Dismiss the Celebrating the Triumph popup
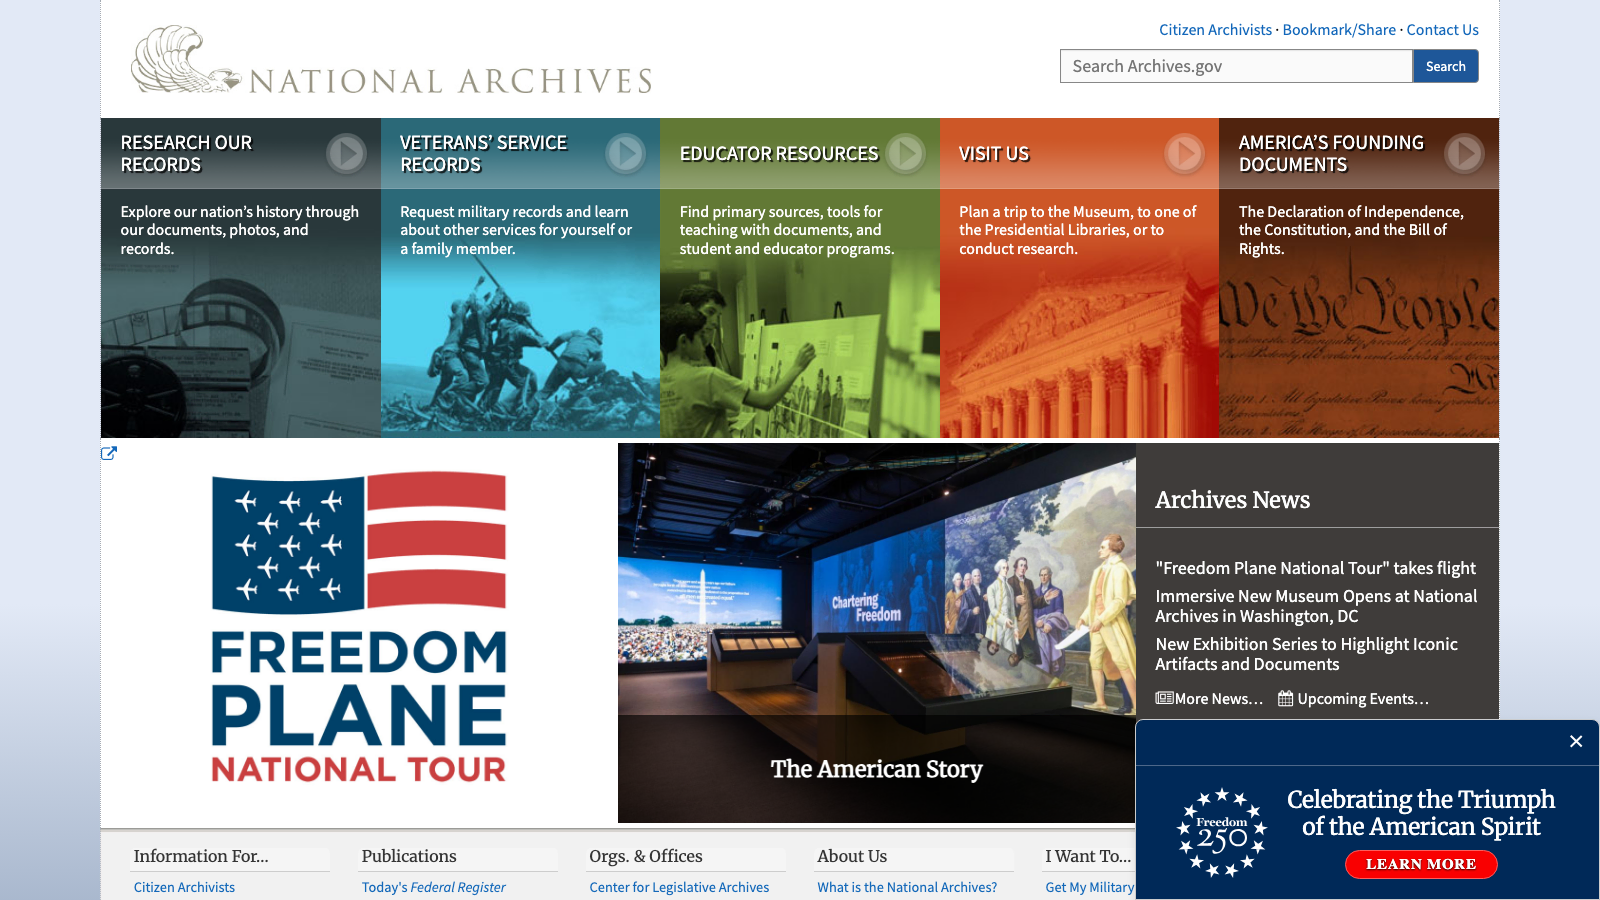The image size is (1600, 900). (x=1576, y=742)
